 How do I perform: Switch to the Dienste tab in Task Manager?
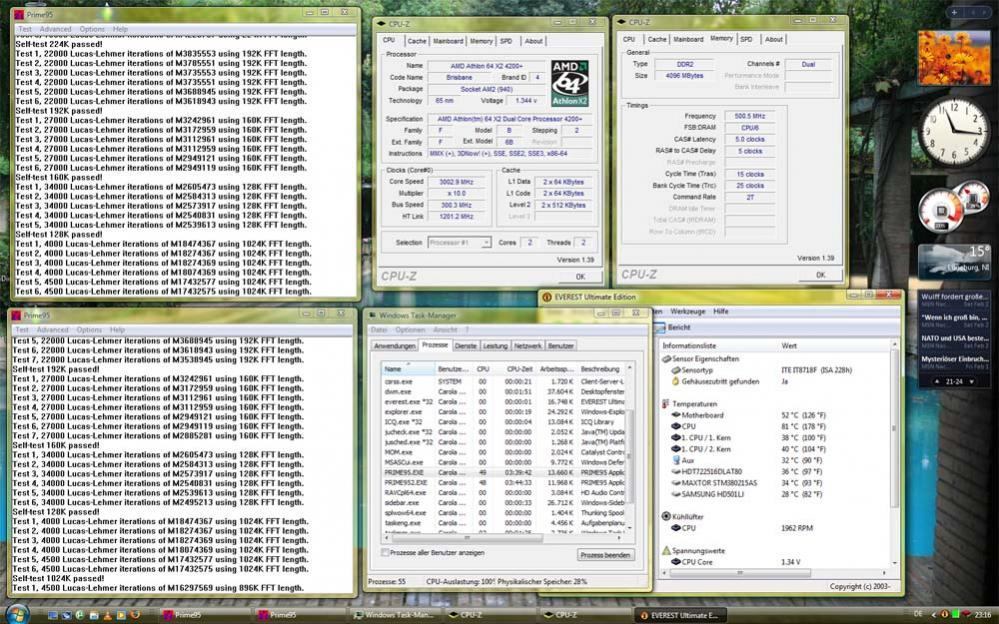click(x=466, y=346)
